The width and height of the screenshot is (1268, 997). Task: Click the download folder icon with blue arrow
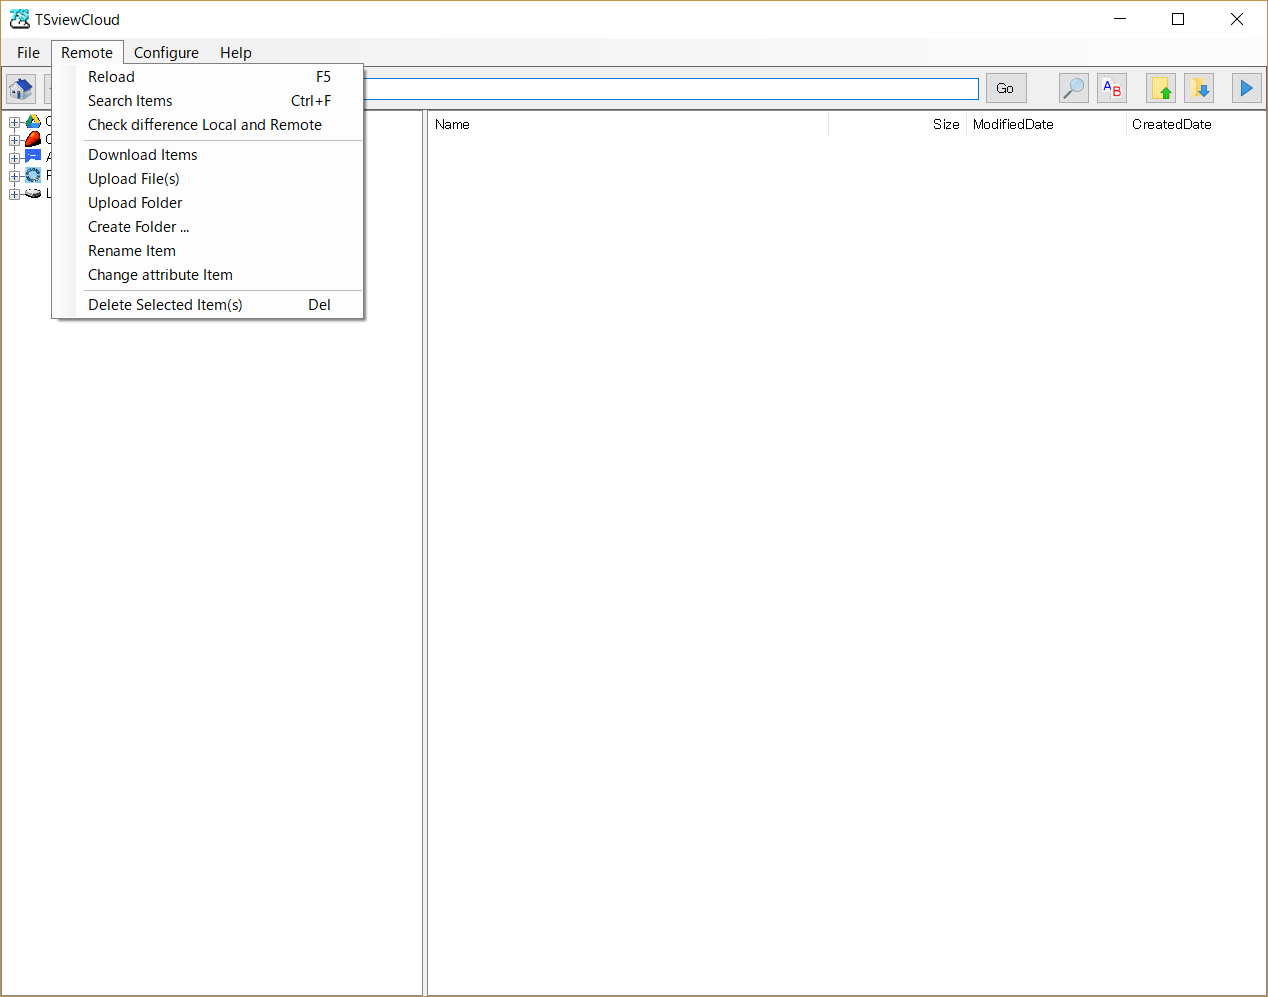click(x=1199, y=89)
